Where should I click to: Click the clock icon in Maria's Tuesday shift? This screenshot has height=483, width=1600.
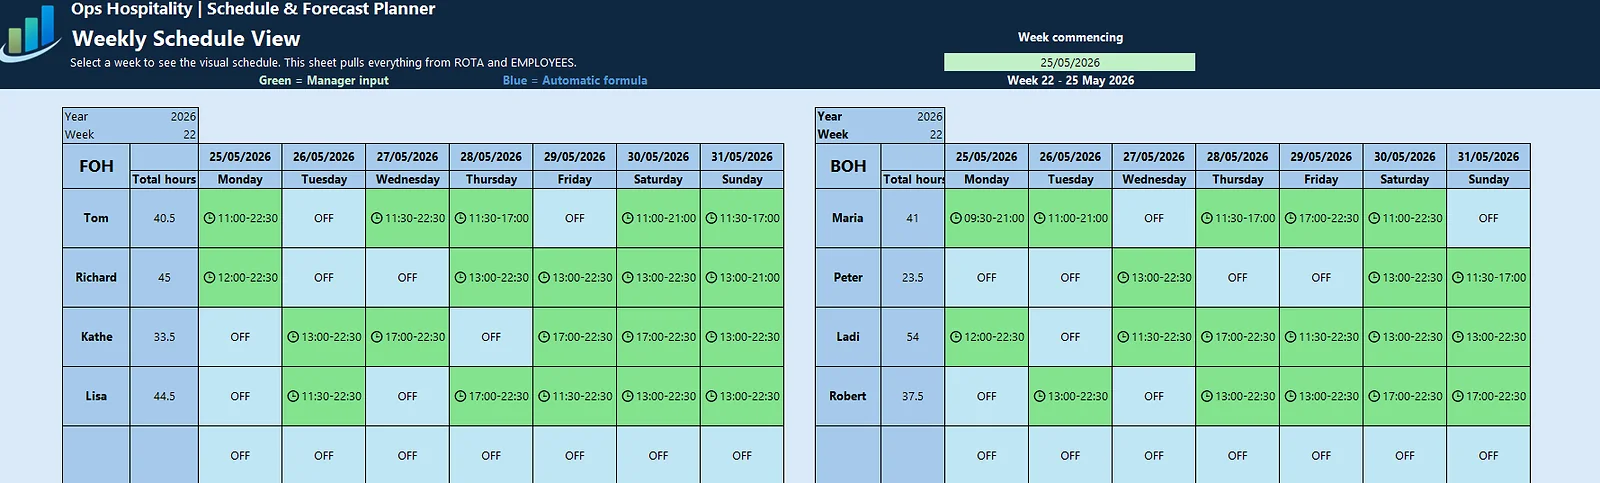pyautogui.click(x=1039, y=218)
